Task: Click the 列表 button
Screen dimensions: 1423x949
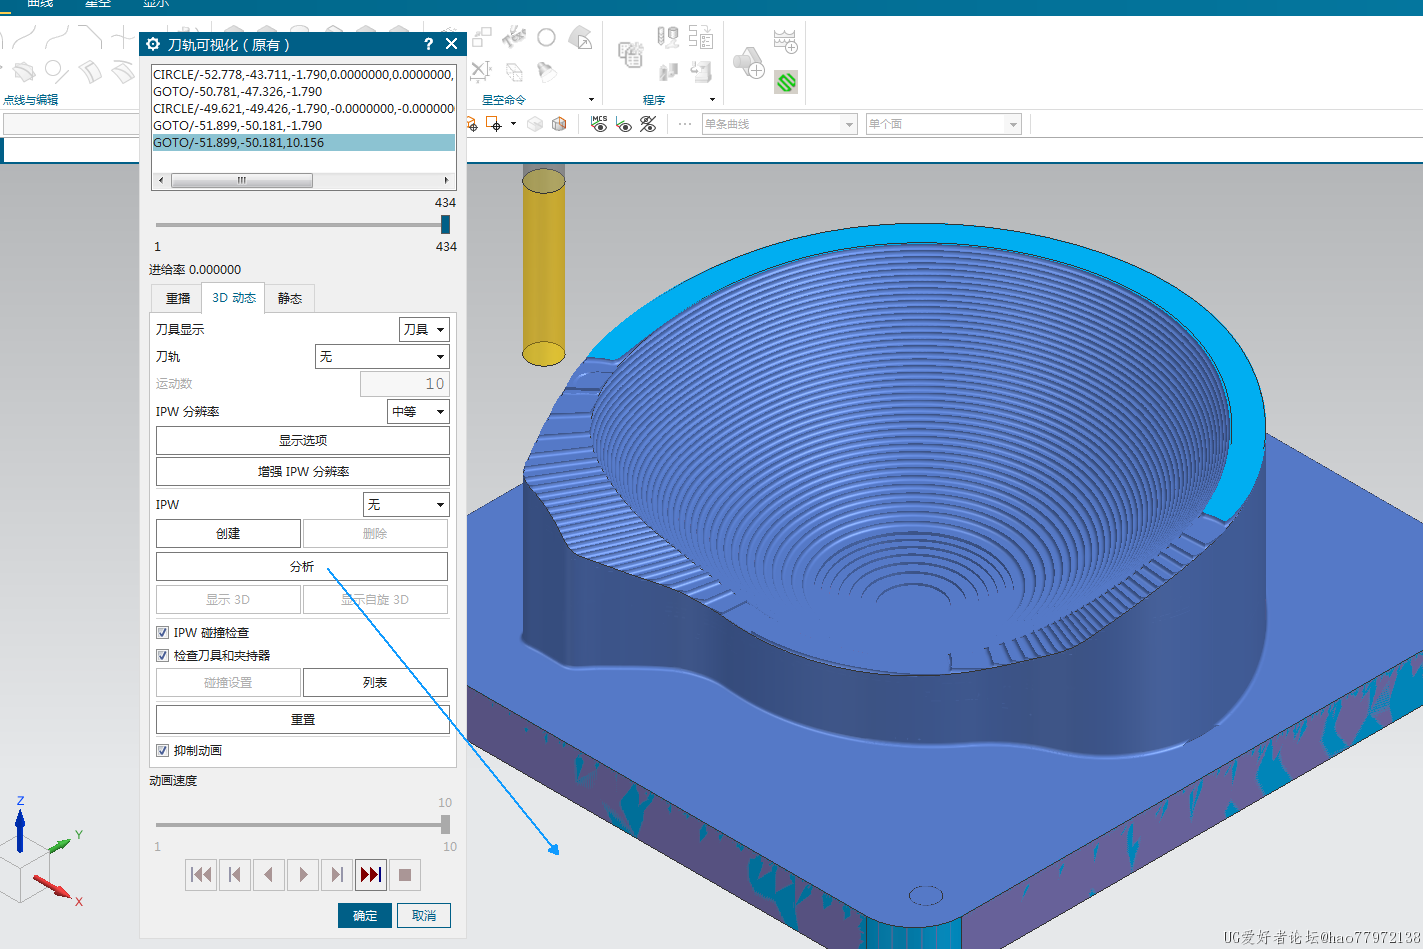Action: [x=375, y=682]
